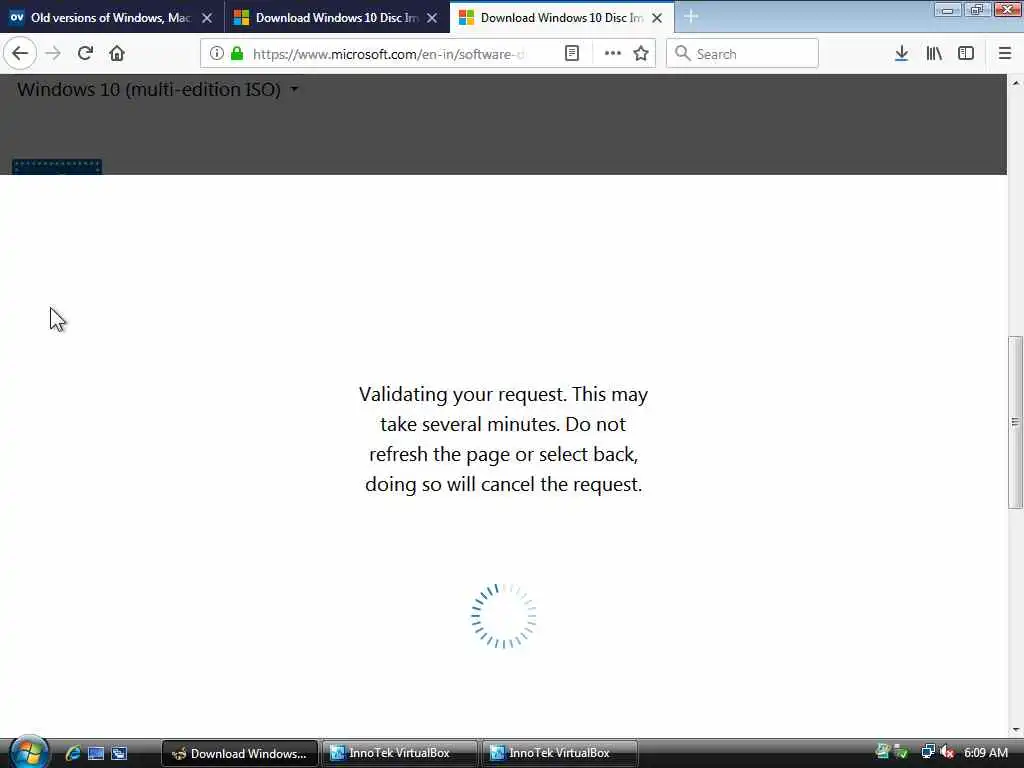
Task: Open the downloads panel
Action: 901,54
